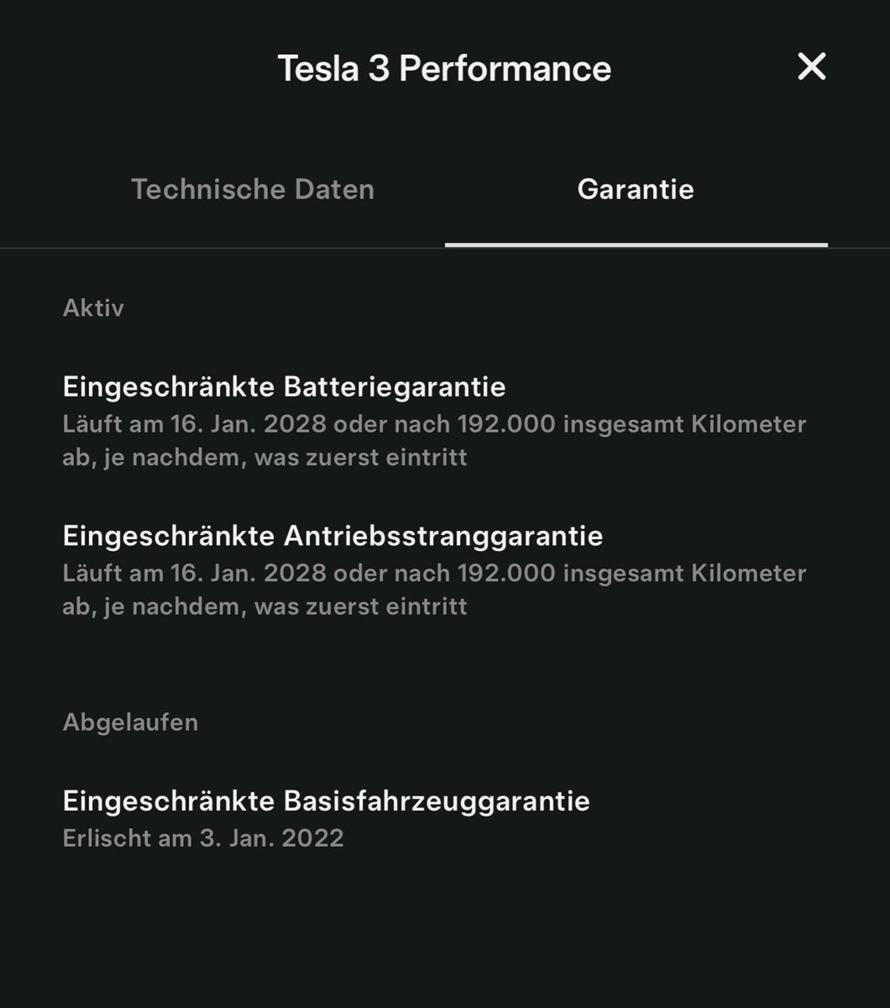This screenshot has height=1008, width=890.
Task: Select the Garantie tab
Action: pyautogui.click(x=635, y=189)
